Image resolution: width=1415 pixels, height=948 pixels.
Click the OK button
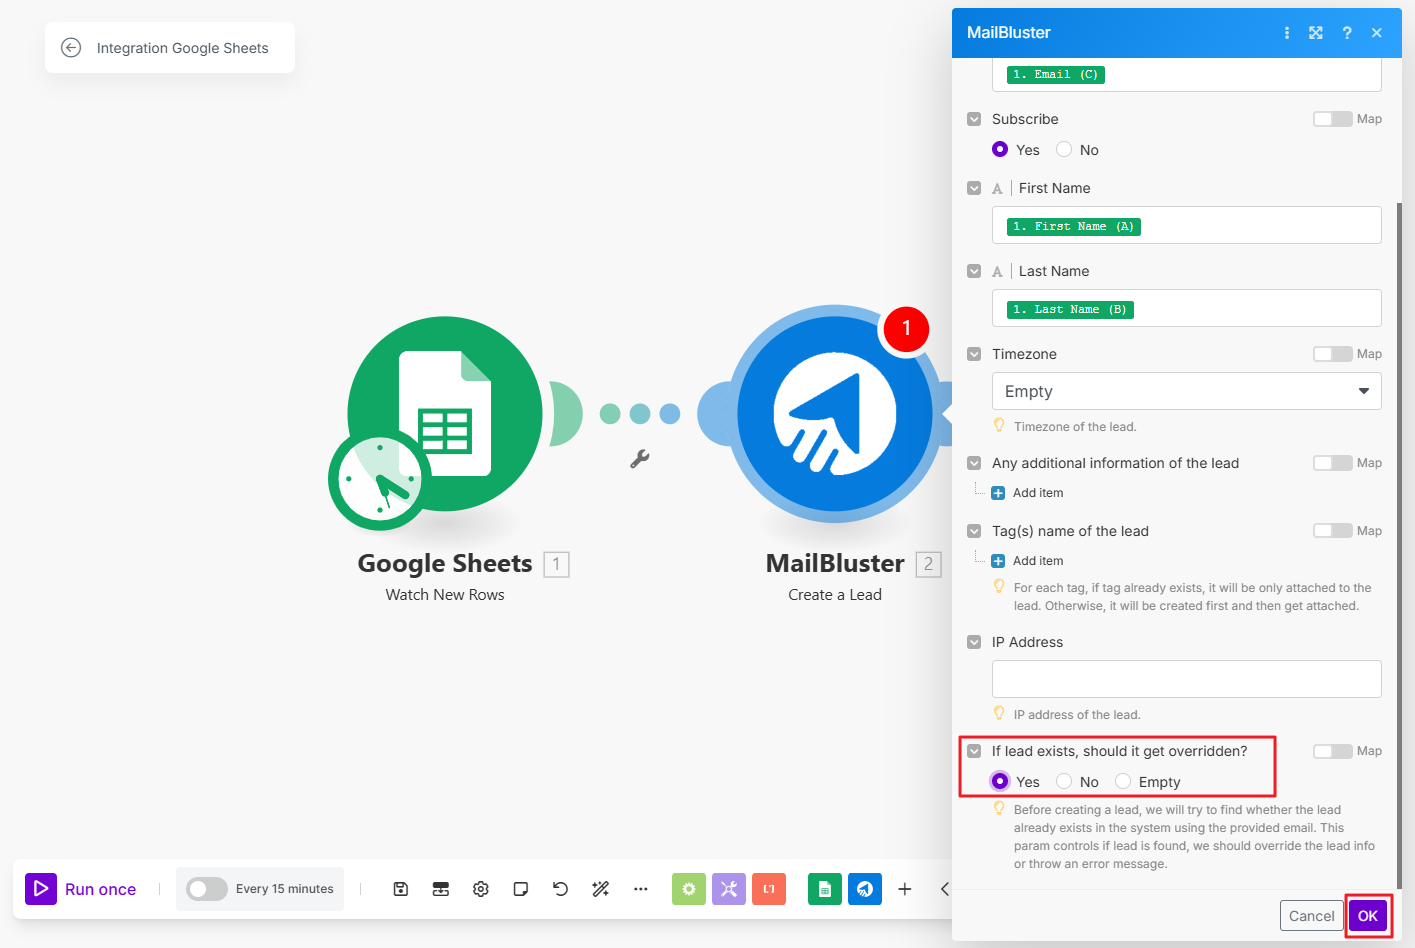tap(1367, 916)
